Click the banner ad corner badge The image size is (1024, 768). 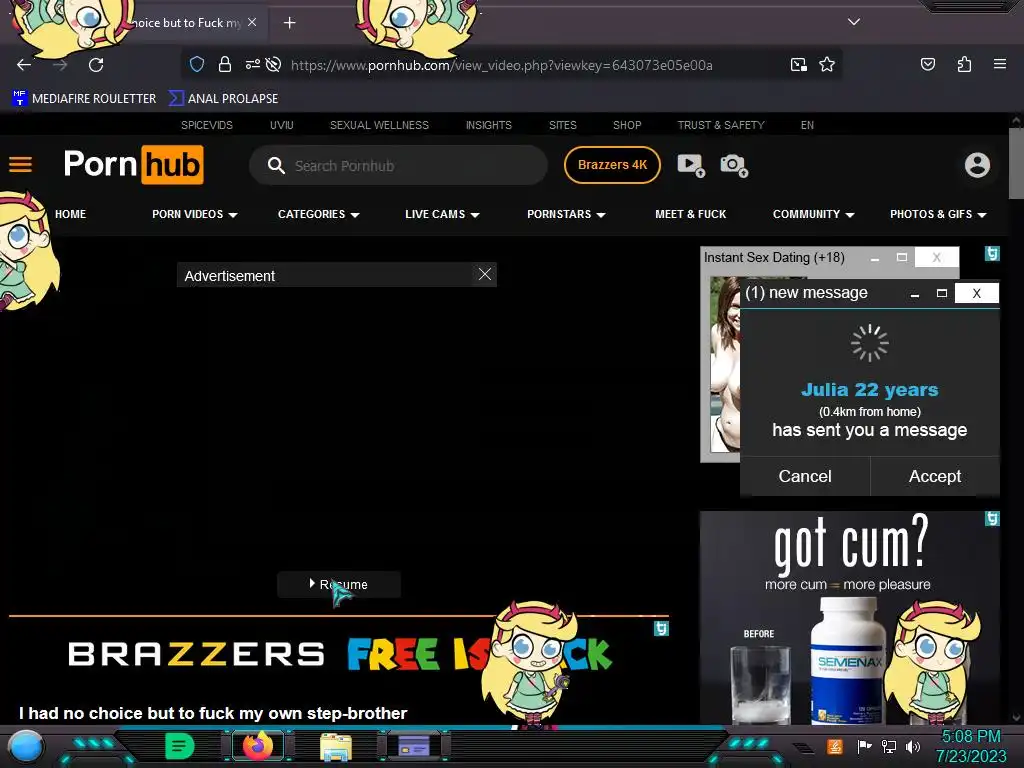(x=661, y=628)
